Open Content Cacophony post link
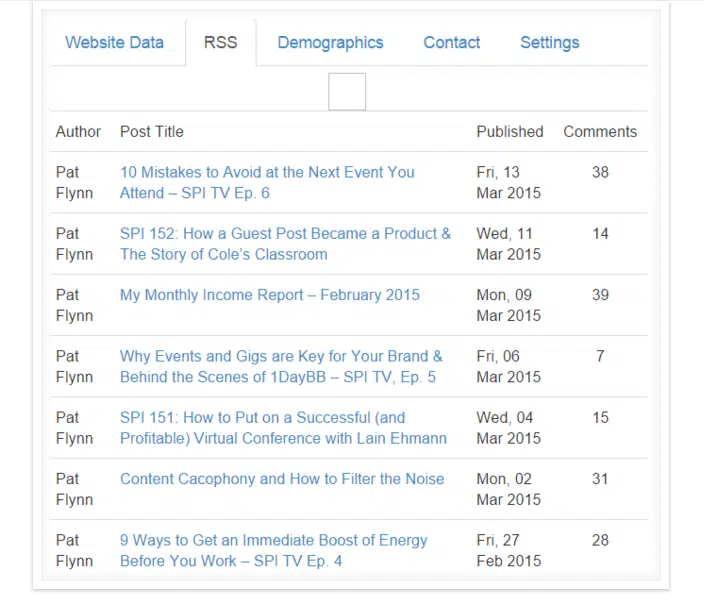This screenshot has width=704, height=613. coord(282,479)
